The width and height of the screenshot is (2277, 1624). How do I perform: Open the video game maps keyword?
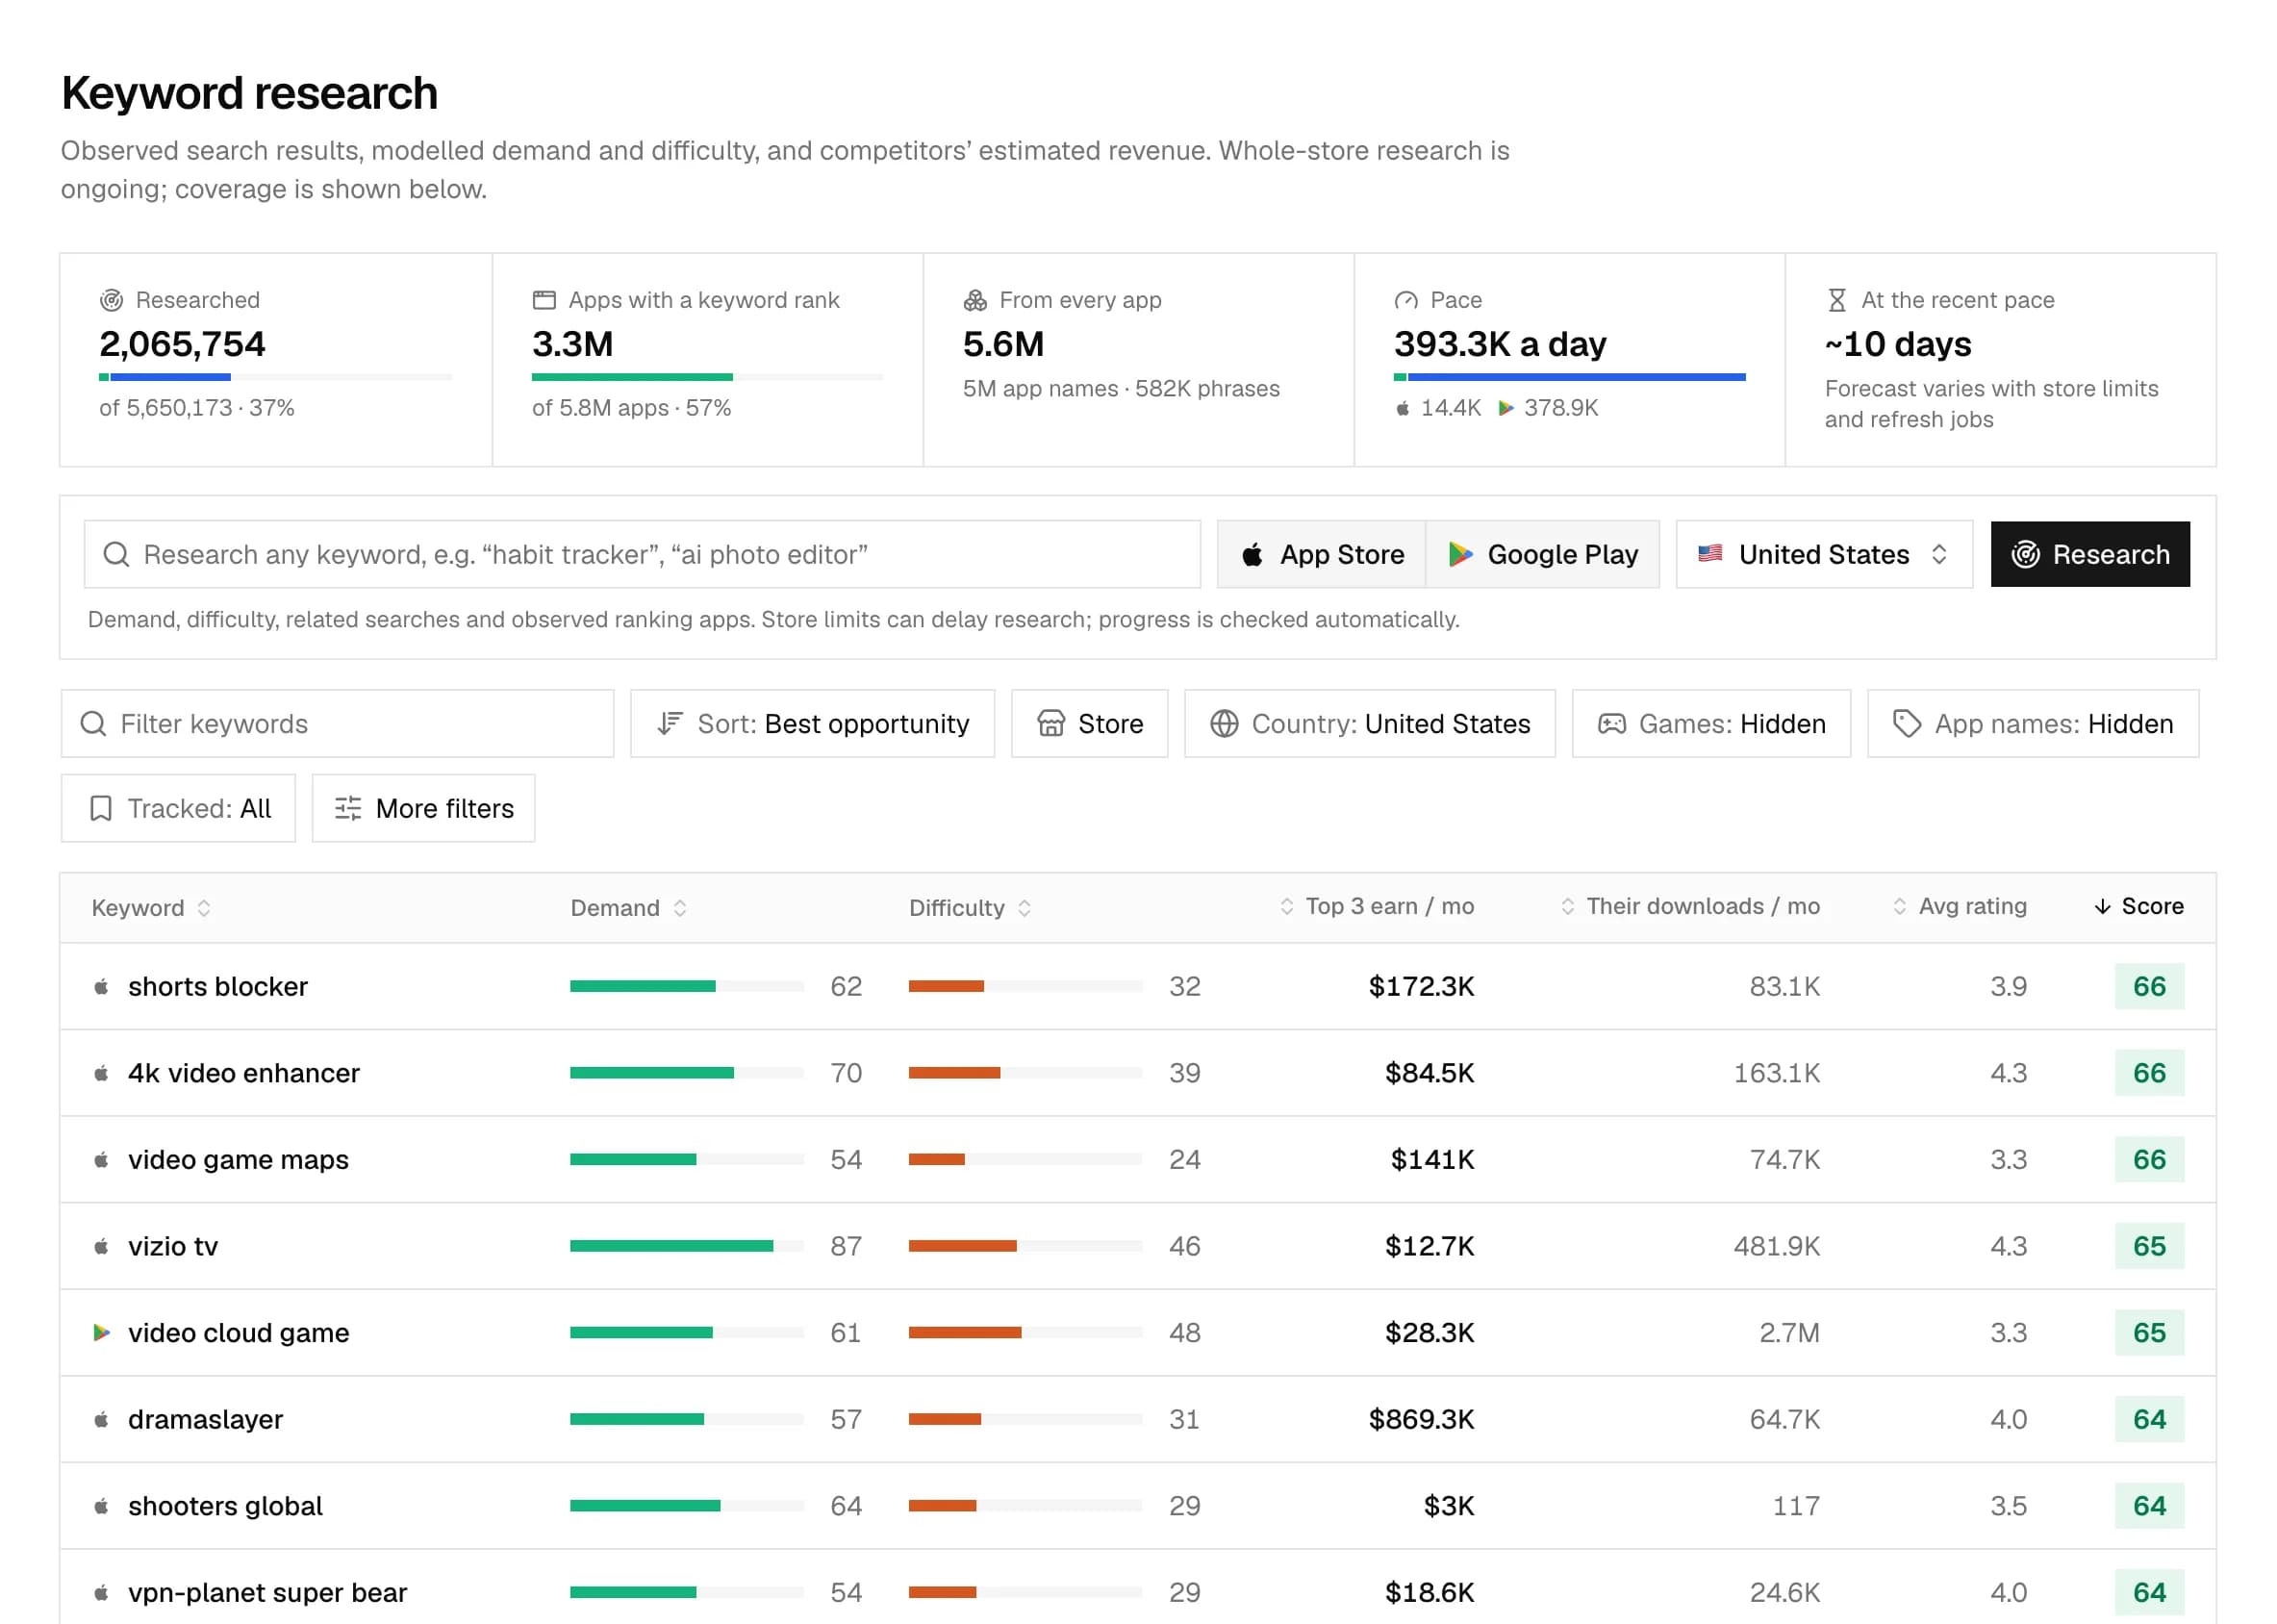point(238,1160)
